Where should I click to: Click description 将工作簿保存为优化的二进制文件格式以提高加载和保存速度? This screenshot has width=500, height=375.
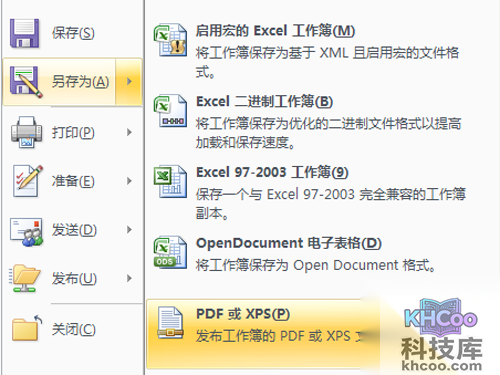tap(329, 133)
